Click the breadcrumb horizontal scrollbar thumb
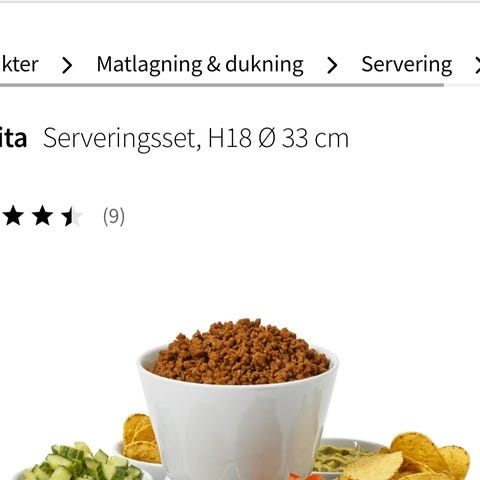Image resolution: width=480 pixels, height=480 pixels. (222, 85)
